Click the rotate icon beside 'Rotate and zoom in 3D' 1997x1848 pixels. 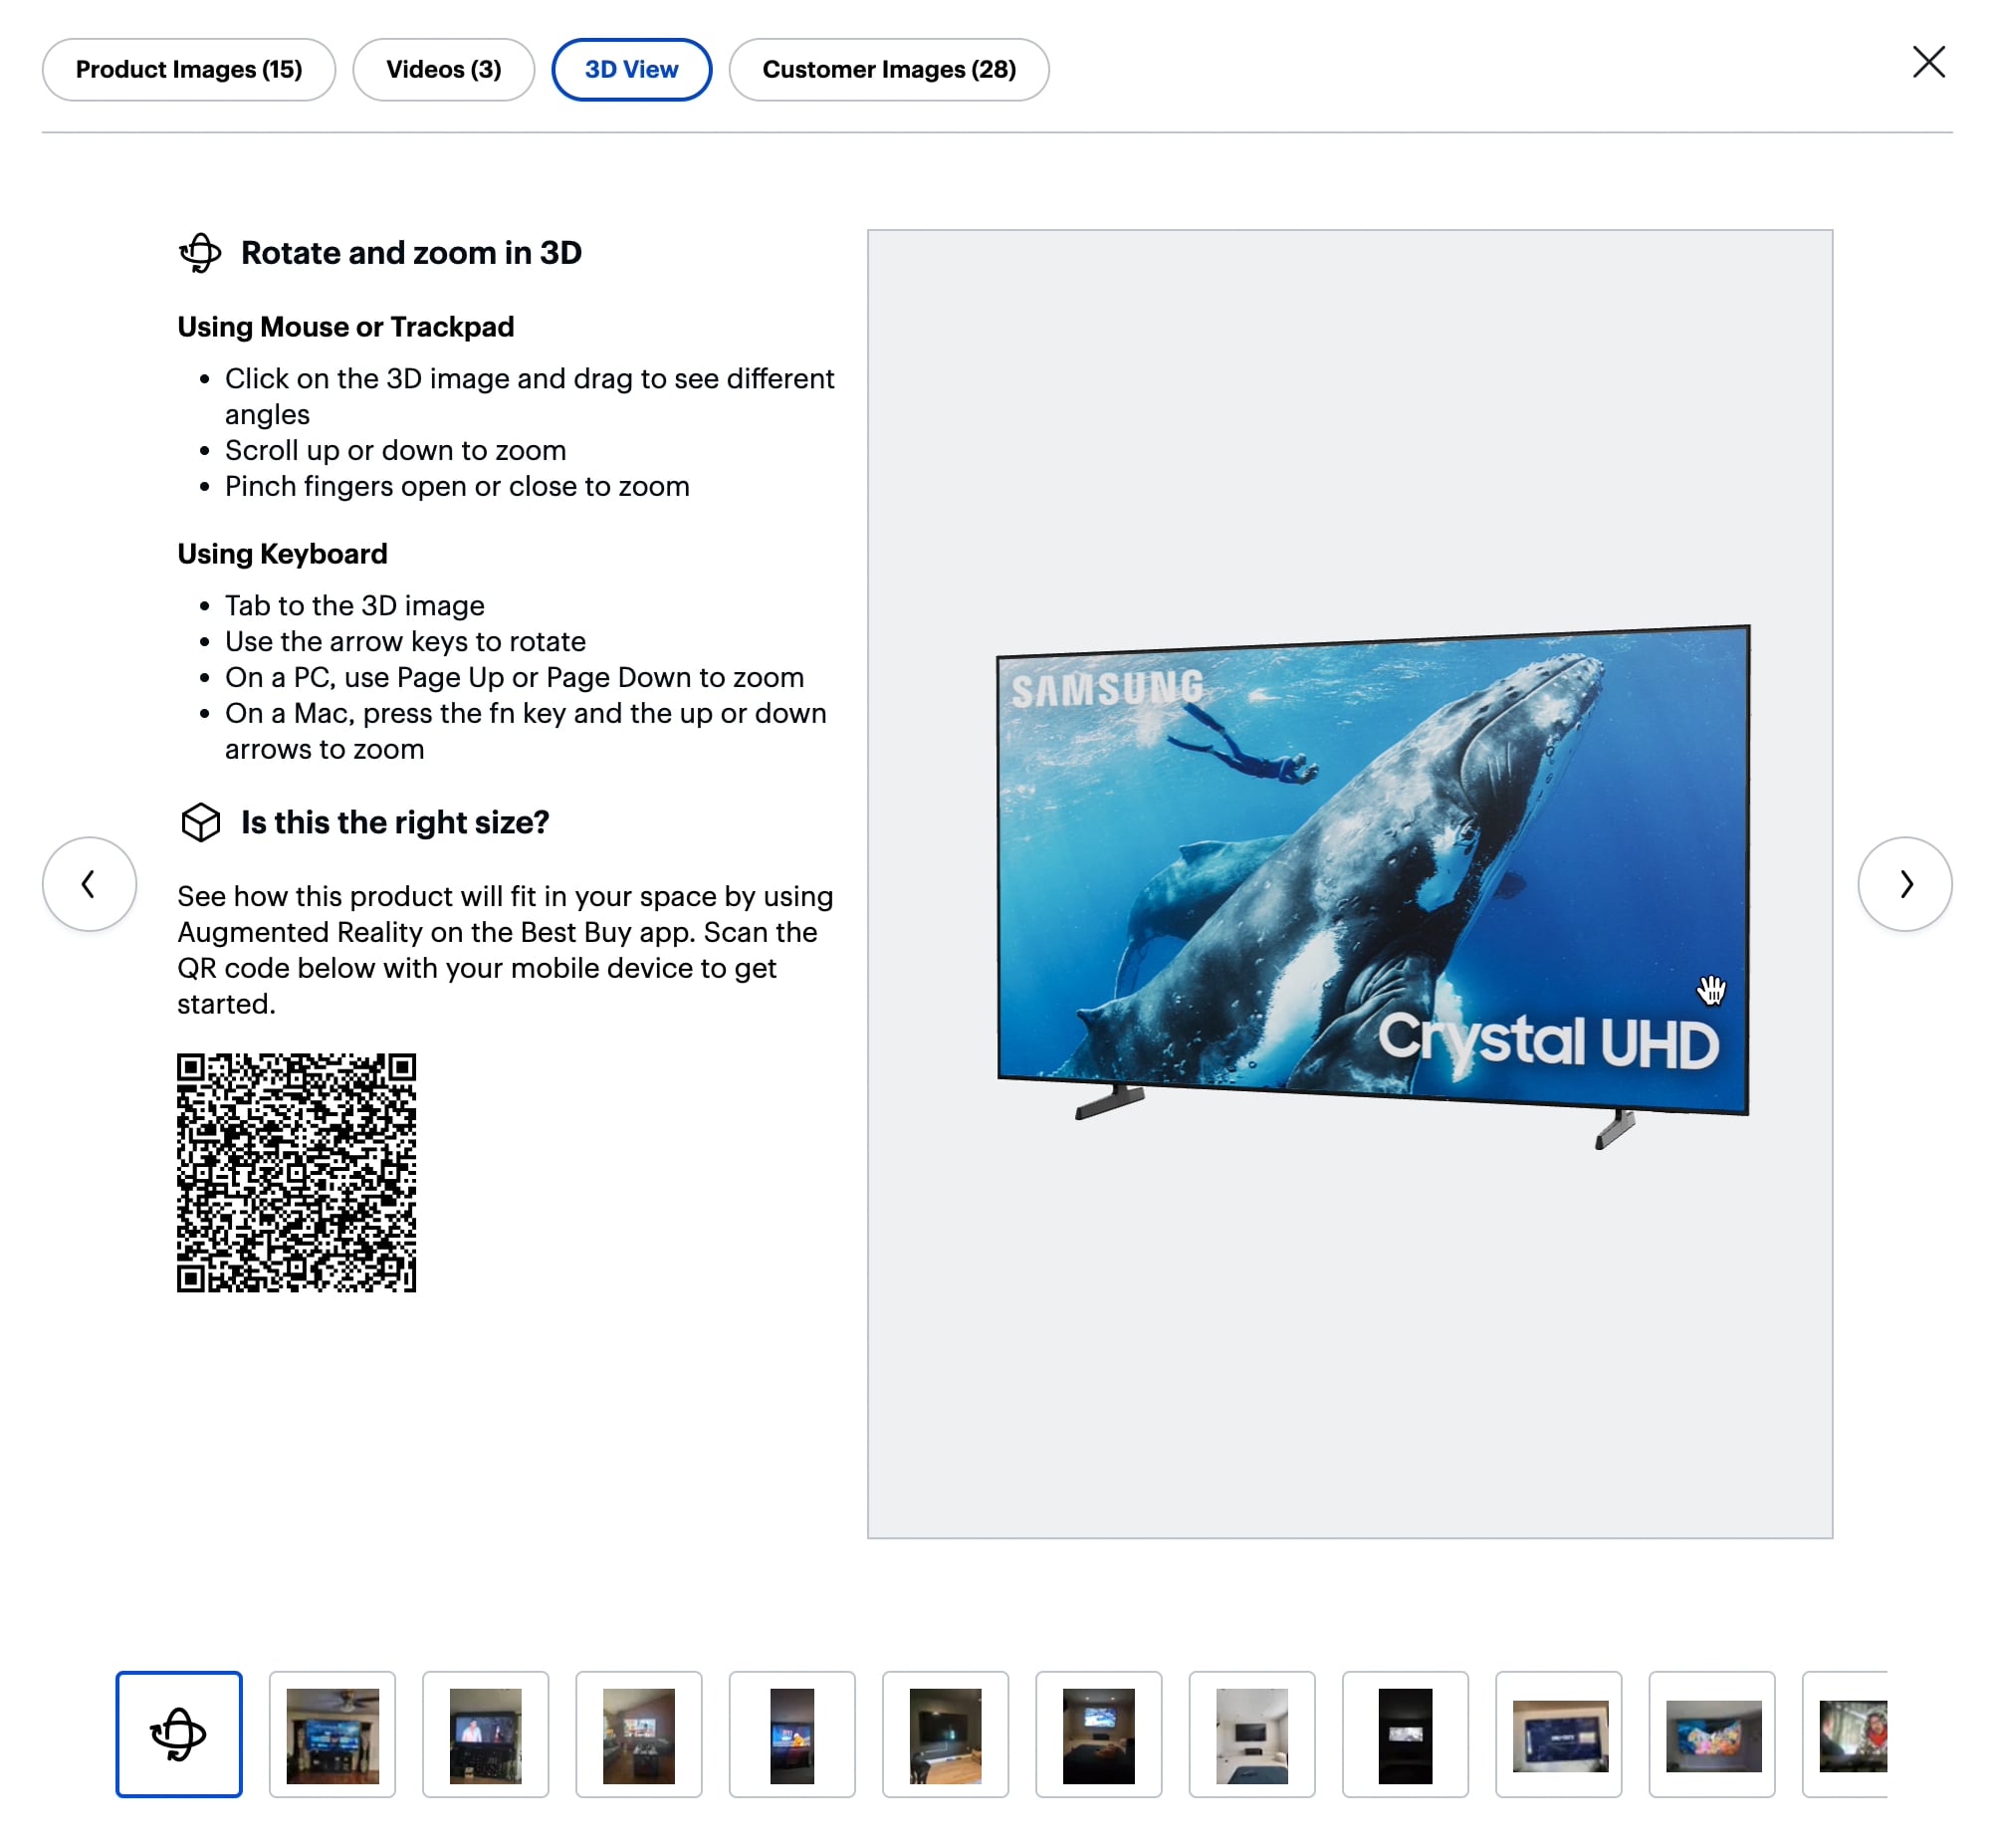[200, 252]
